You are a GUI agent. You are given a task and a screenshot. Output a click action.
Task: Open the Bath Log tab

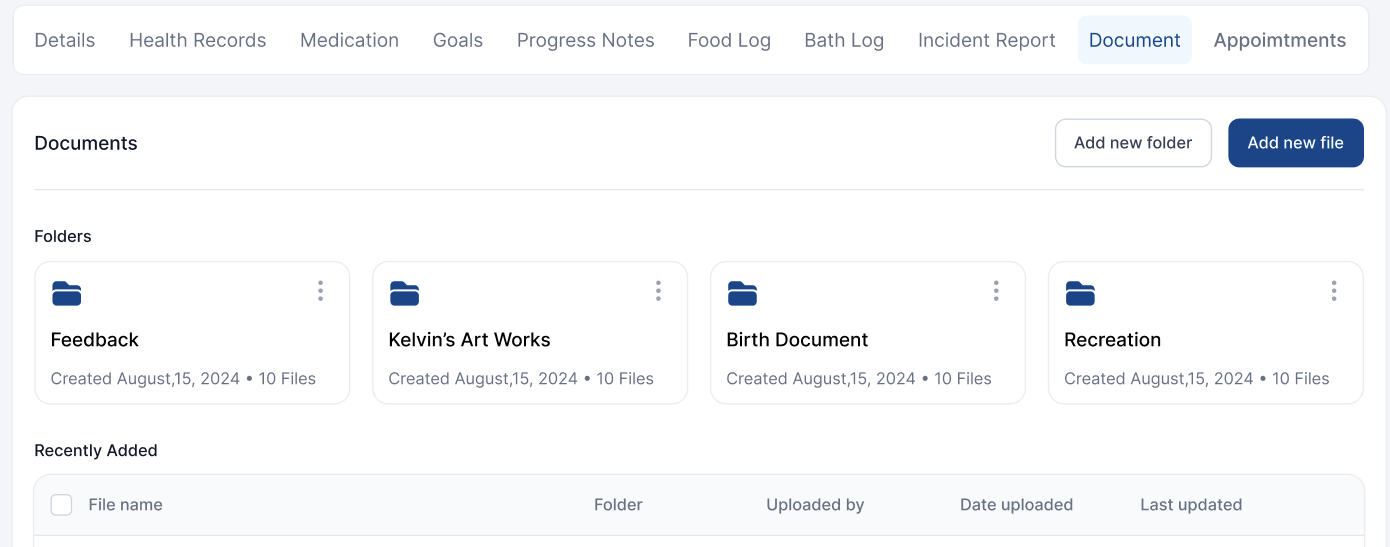pyautogui.click(x=844, y=41)
